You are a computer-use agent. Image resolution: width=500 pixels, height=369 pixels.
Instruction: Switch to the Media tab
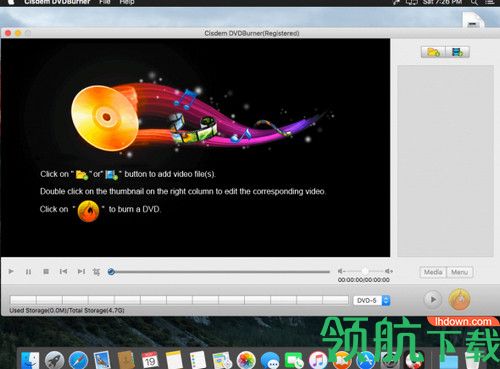[x=433, y=272]
